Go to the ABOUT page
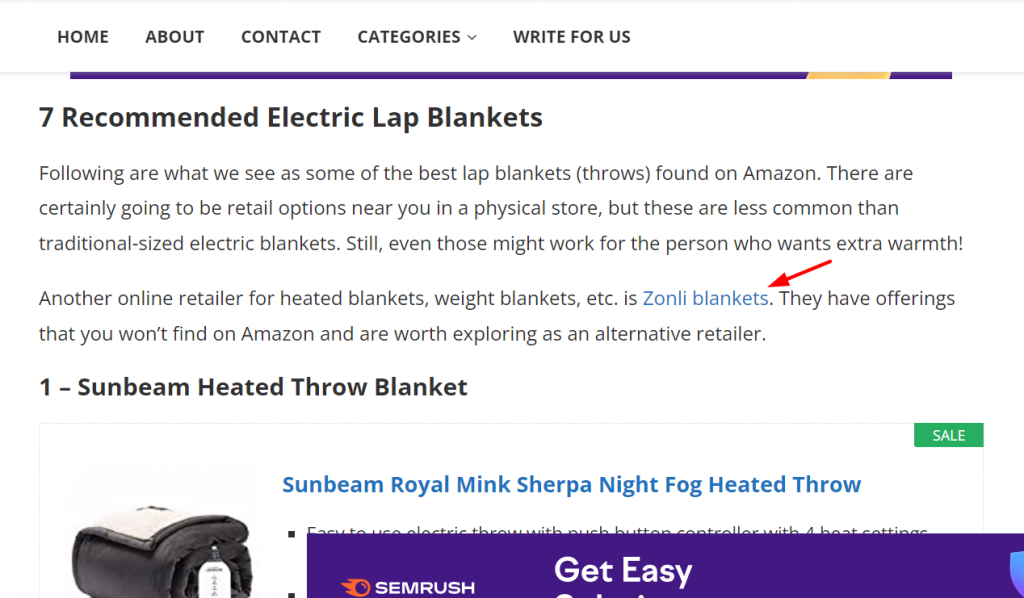Image resolution: width=1024 pixels, height=598 pixels. coord(174,37)
